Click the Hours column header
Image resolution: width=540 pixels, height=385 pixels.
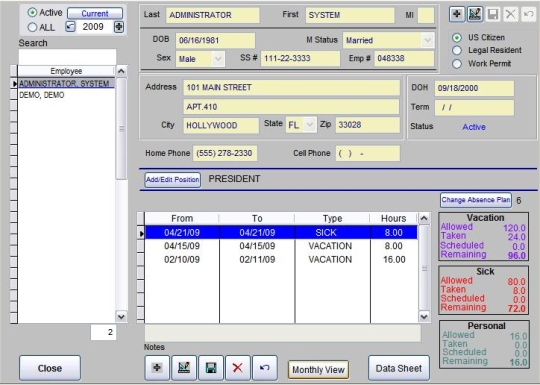point(394,219)
